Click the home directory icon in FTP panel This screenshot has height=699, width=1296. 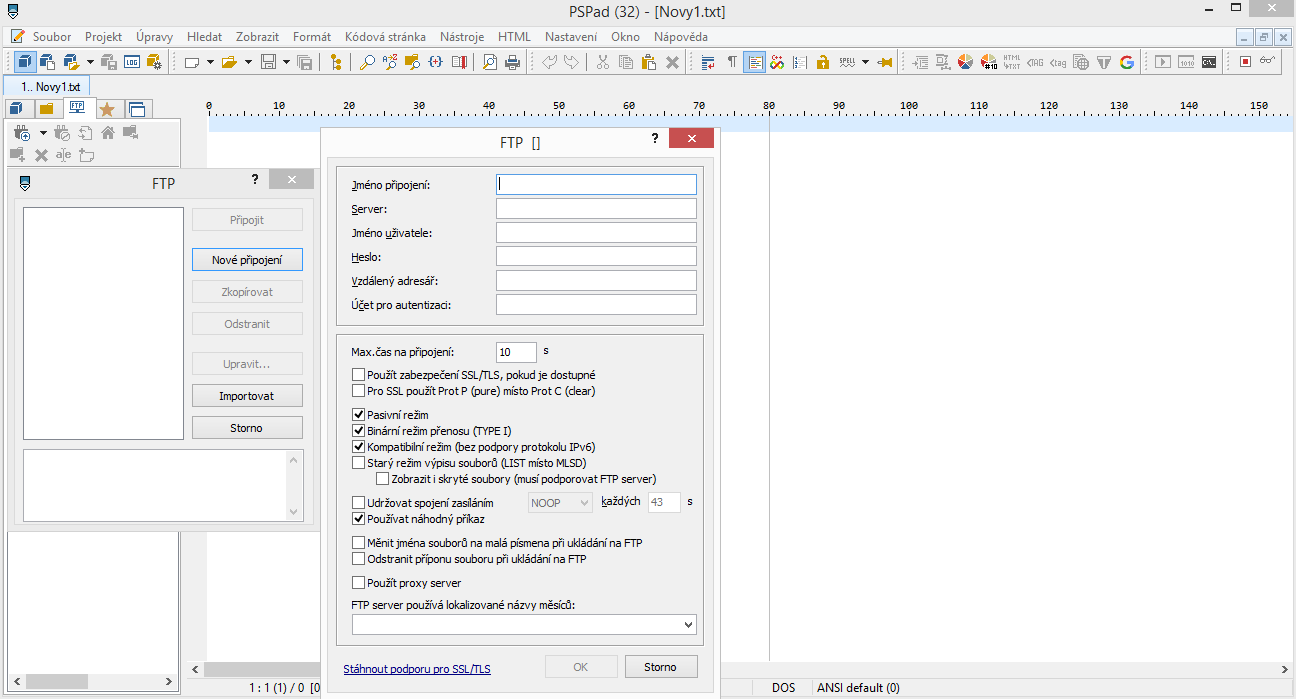click(x=108, y=132)
